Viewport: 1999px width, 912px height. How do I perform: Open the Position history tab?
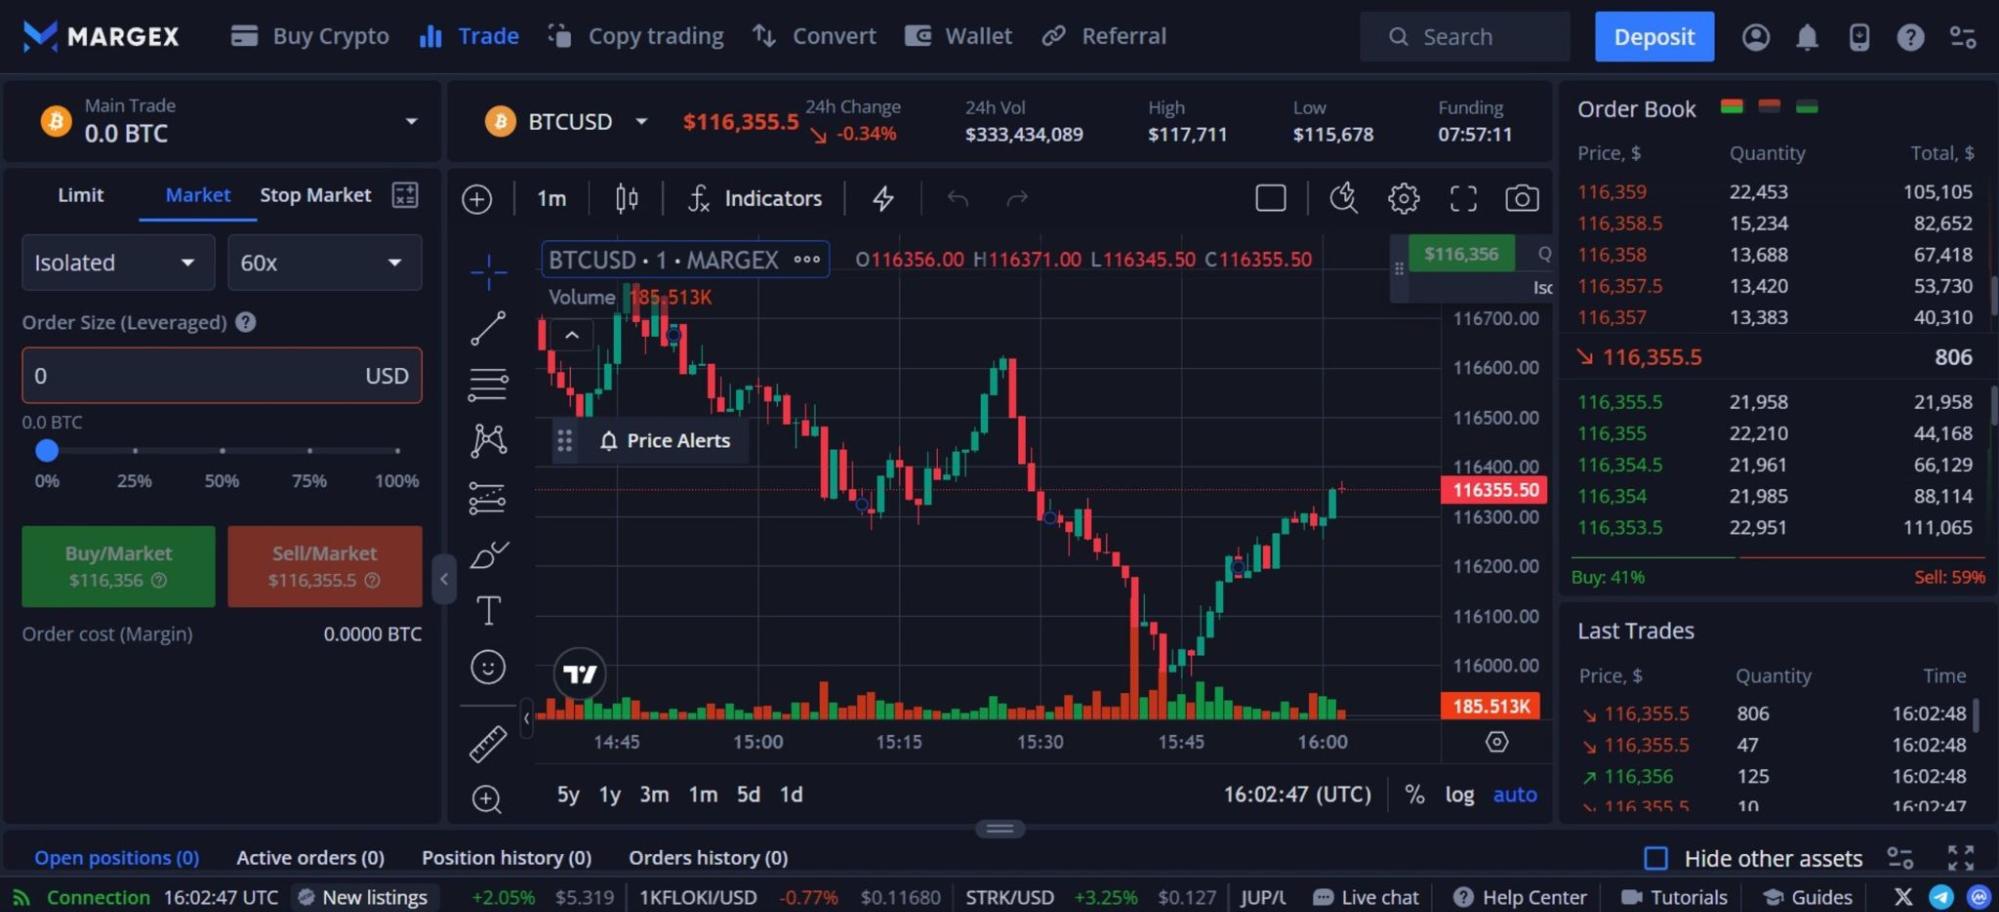506,858
